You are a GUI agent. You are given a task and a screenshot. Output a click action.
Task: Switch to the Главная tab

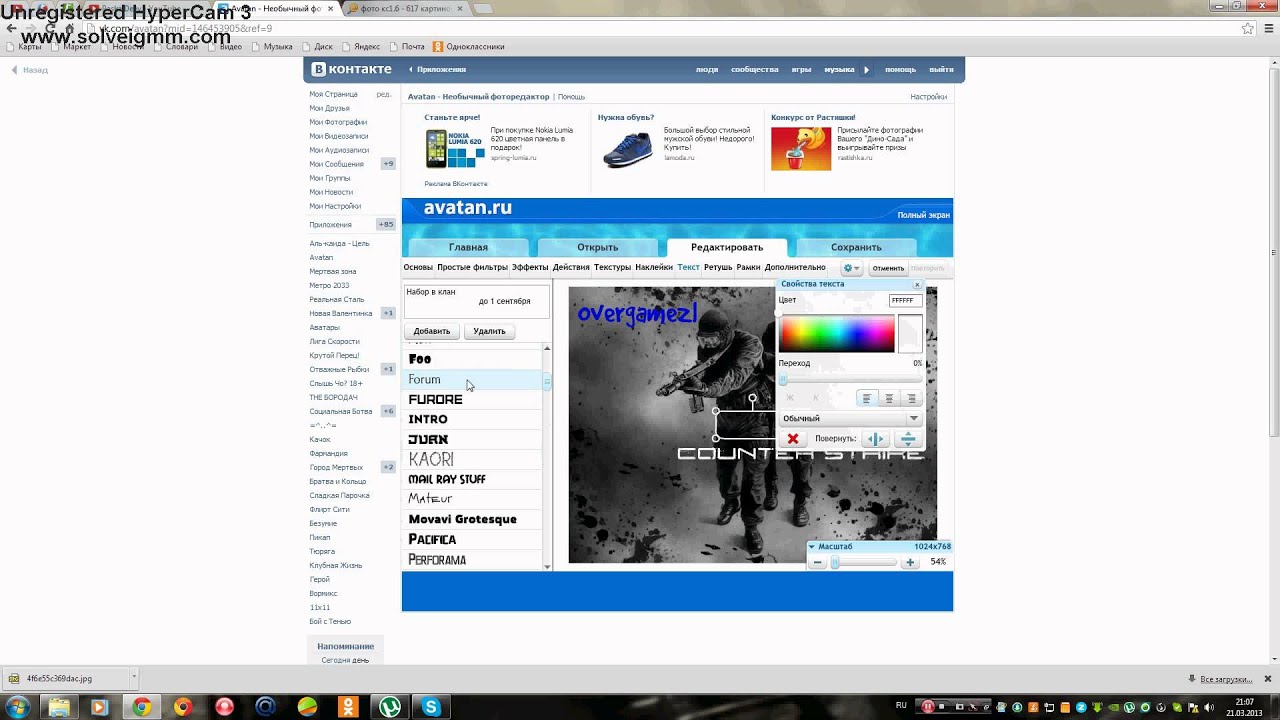(x=468, y=247)
